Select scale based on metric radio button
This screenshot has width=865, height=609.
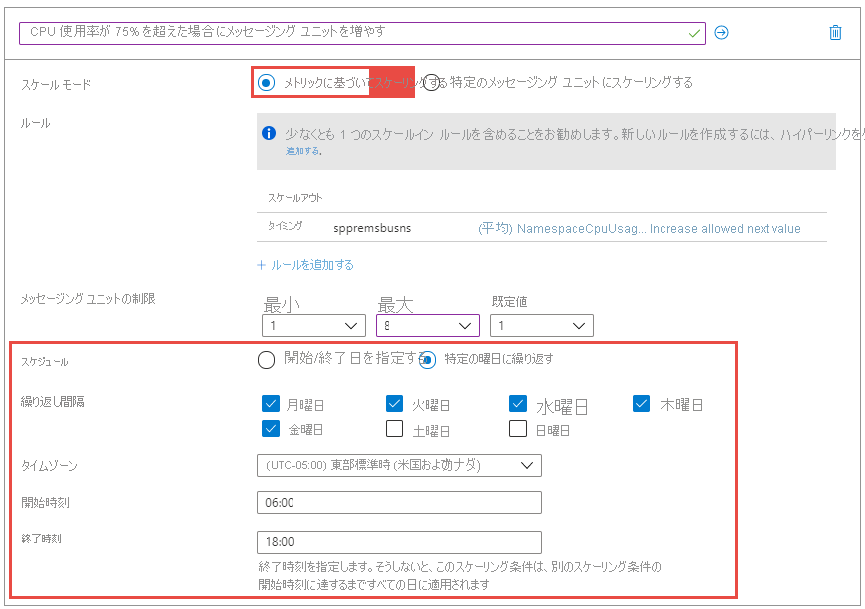pyautogui.click(x=266, y=83)
